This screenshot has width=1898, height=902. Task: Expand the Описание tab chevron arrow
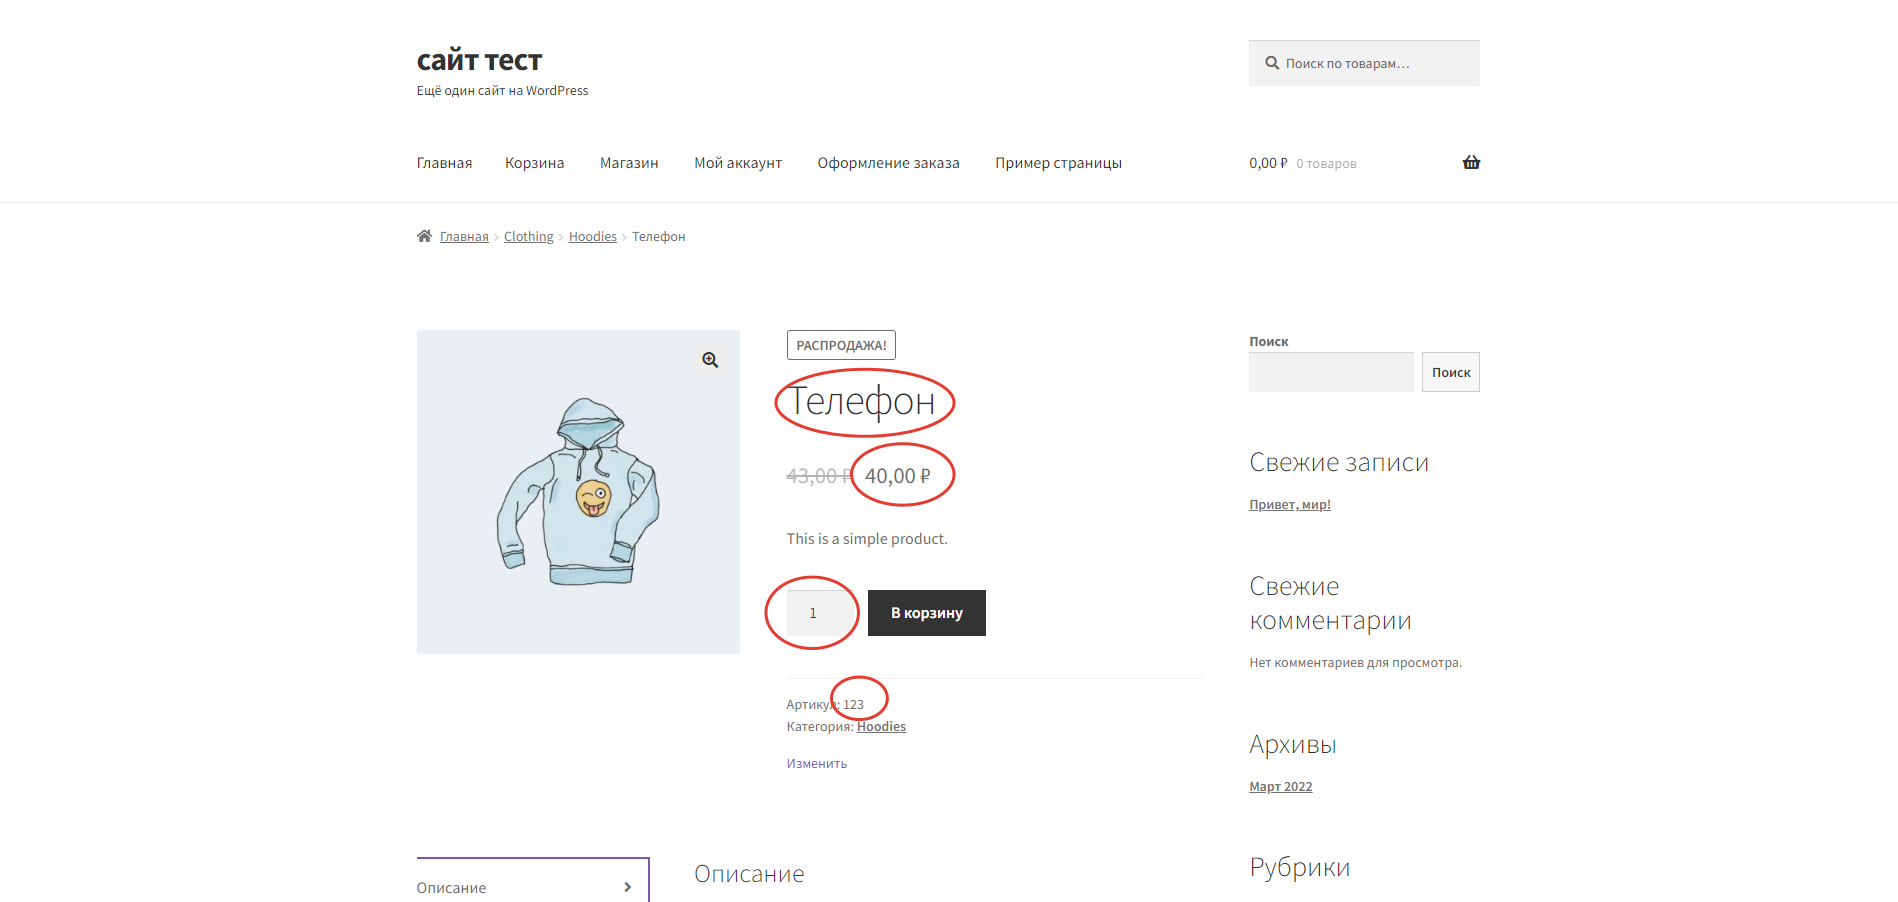click(627, 887)
